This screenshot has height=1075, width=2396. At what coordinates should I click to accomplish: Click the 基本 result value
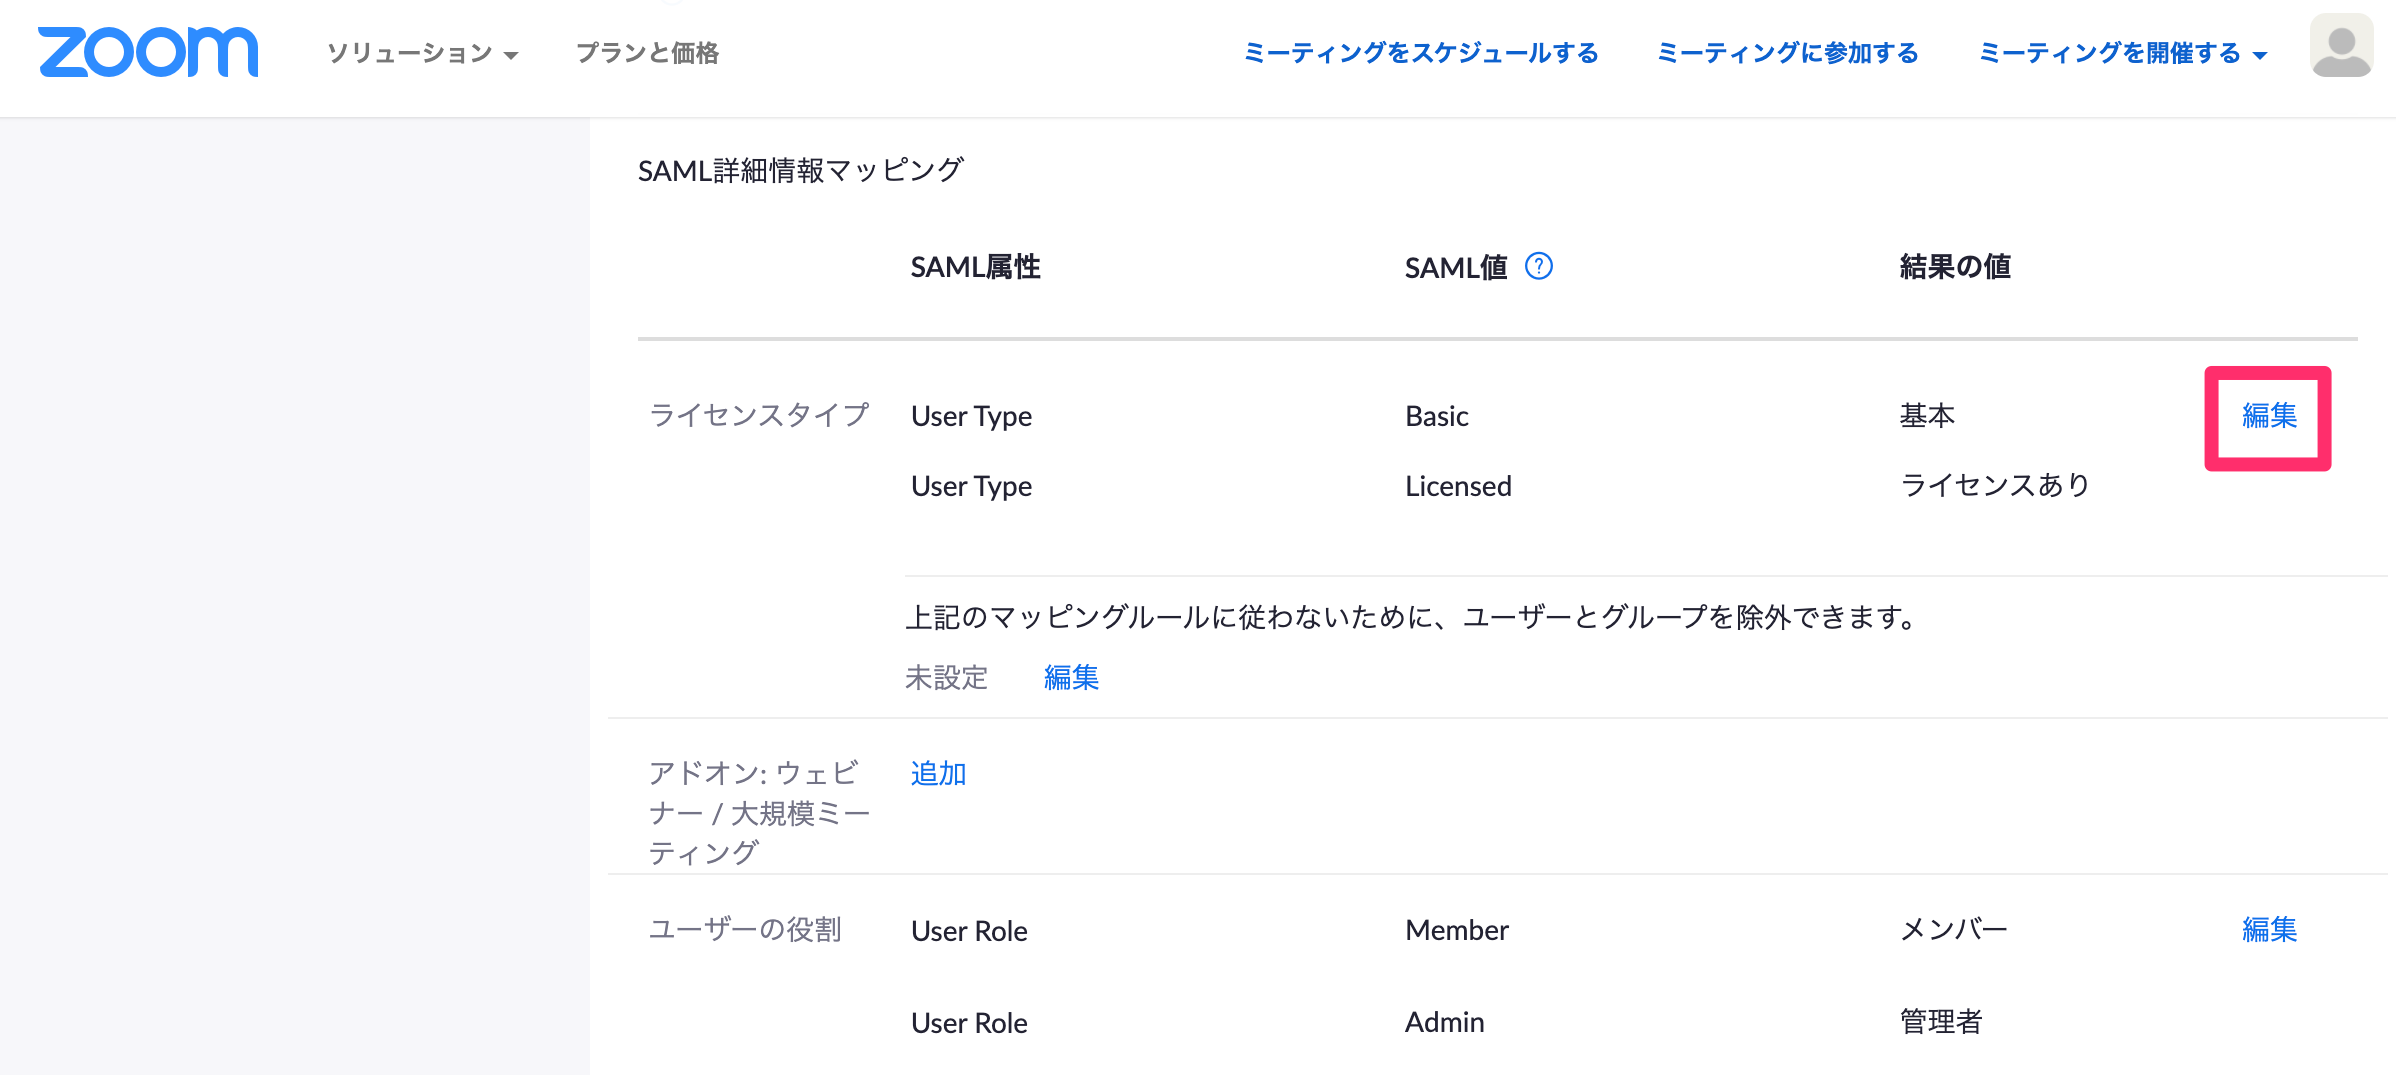pyautogui.click(x=1927, y=415)
